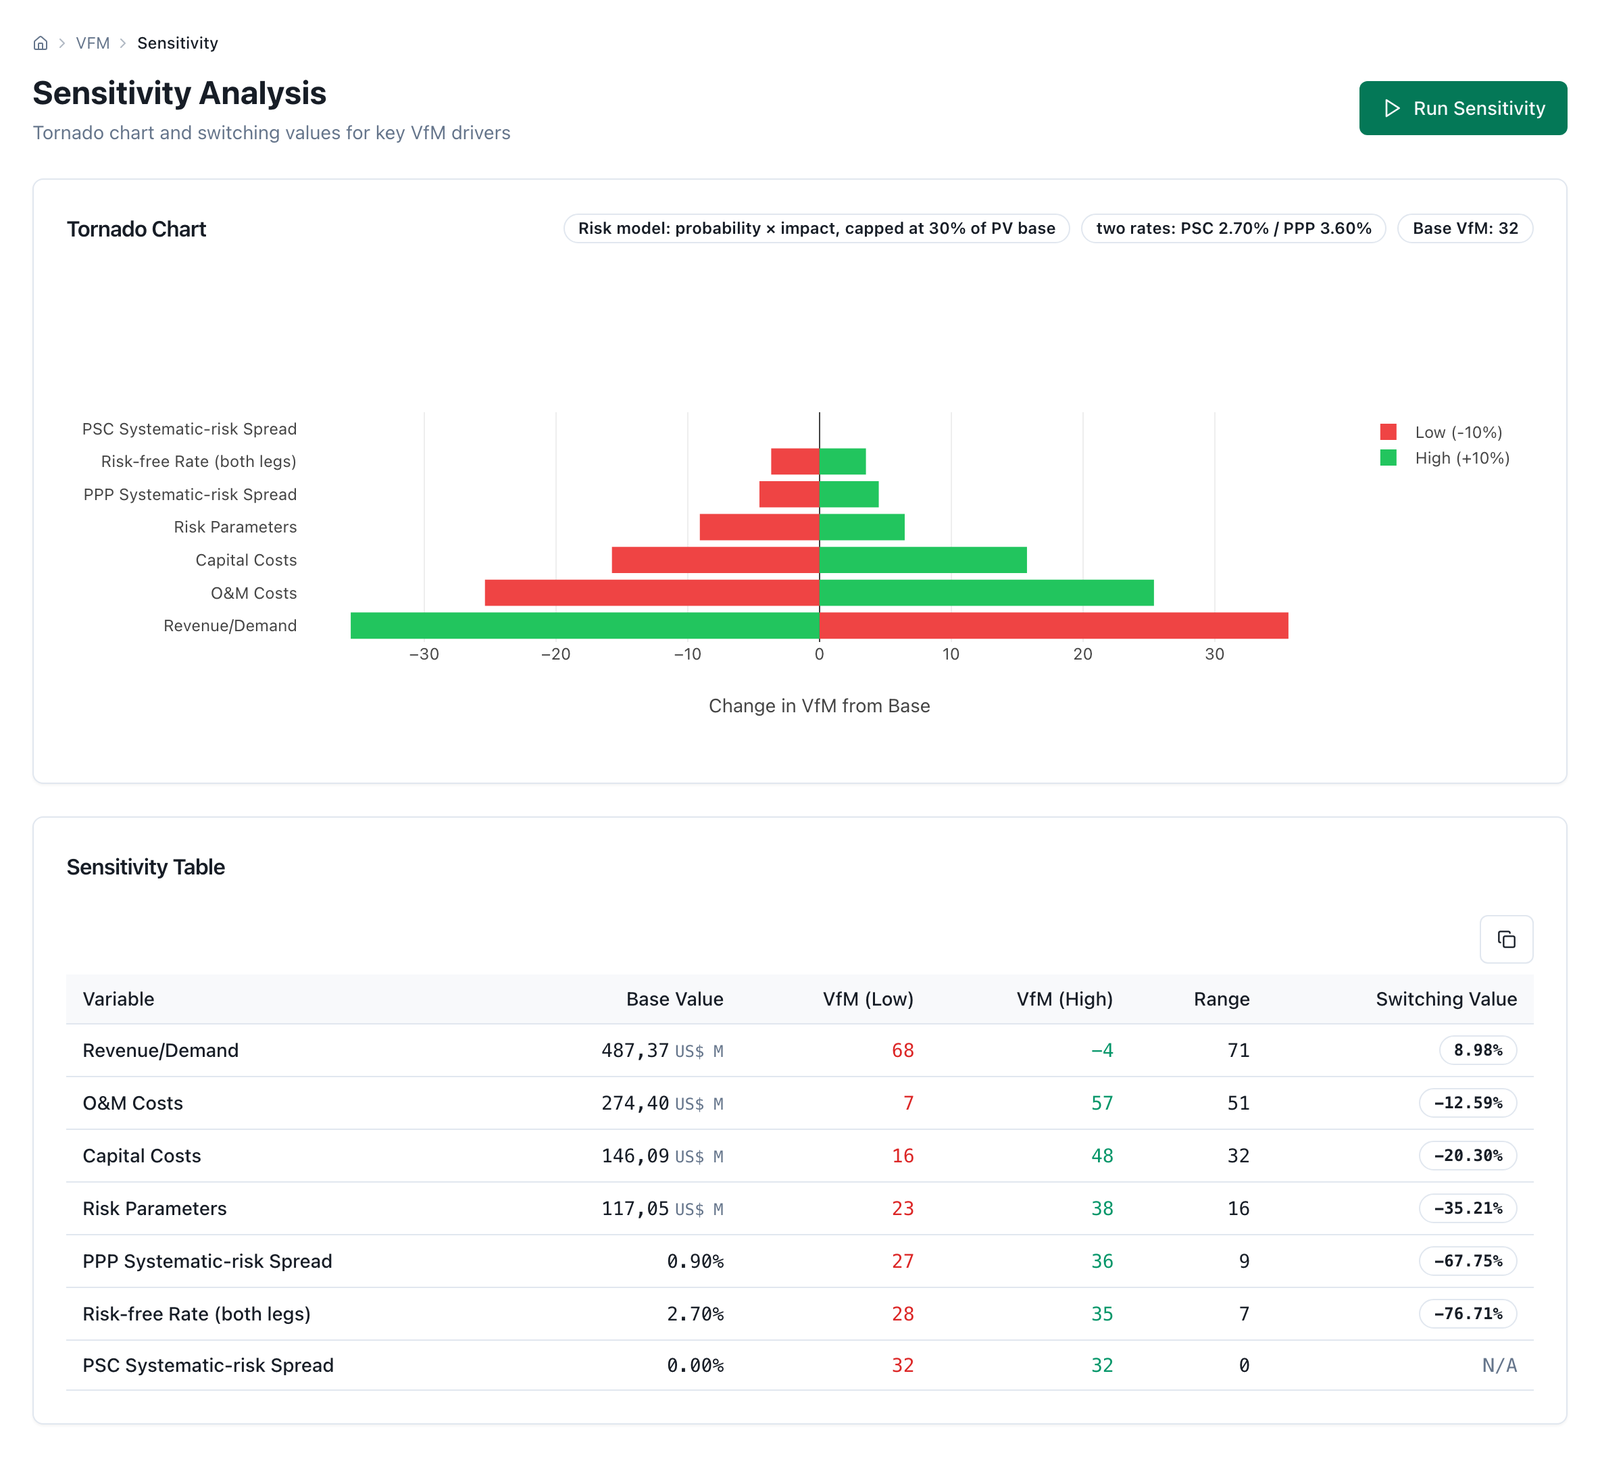The image size is (1600, 1457).
Task: Select the 0.00% base value cell
Action: [x=695, y=1365]
